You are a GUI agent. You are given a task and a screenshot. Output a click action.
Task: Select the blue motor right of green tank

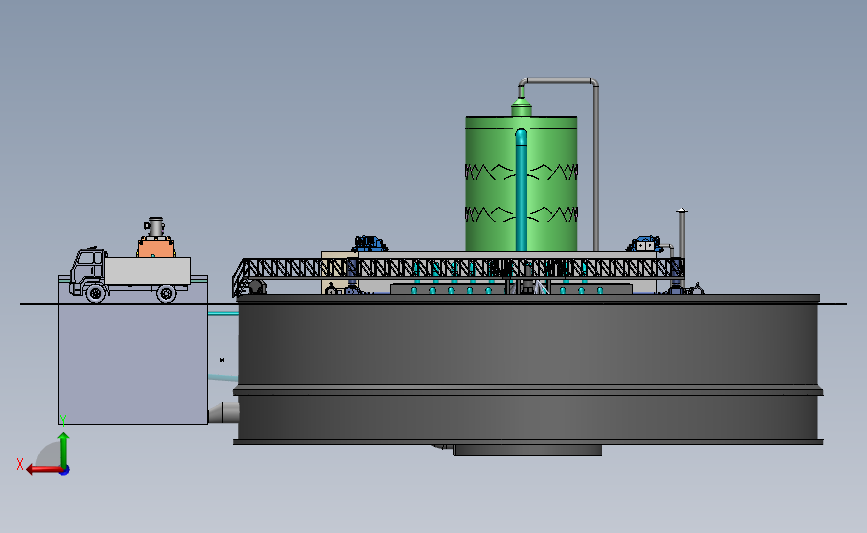[x=645, y=244]
